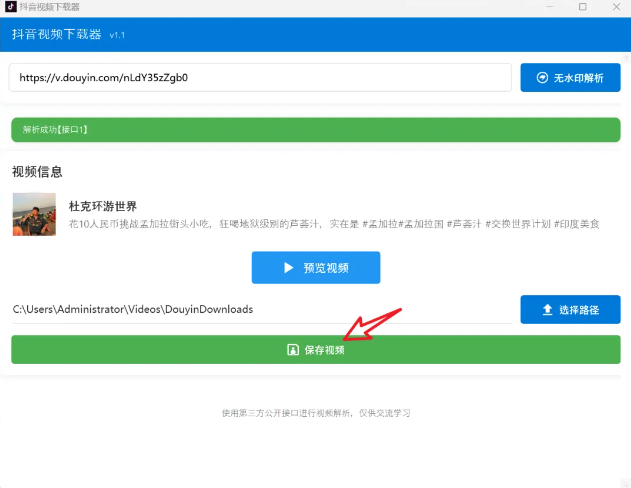The width and height of the screenshot is (631, 488).
Task: Maximize the downloader window
Action: [583, 7]
